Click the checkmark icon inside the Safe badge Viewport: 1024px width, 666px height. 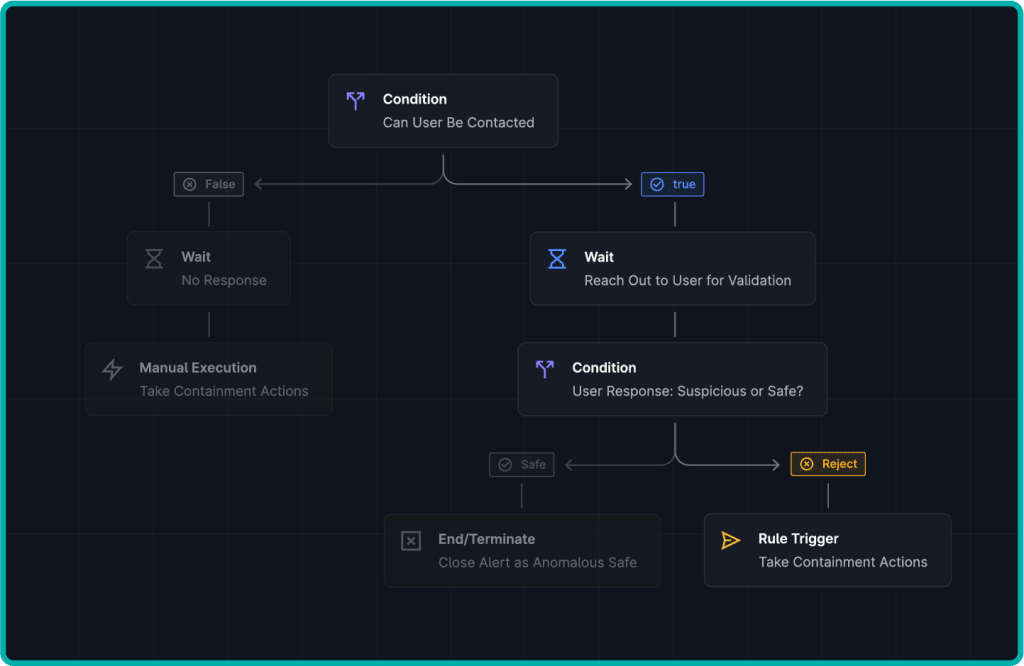coord(504,464)
